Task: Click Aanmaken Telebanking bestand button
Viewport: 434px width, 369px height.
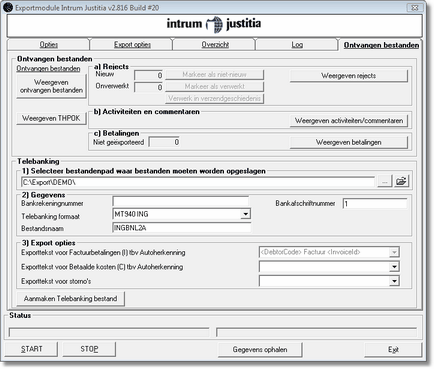Action: pos(71,299)
